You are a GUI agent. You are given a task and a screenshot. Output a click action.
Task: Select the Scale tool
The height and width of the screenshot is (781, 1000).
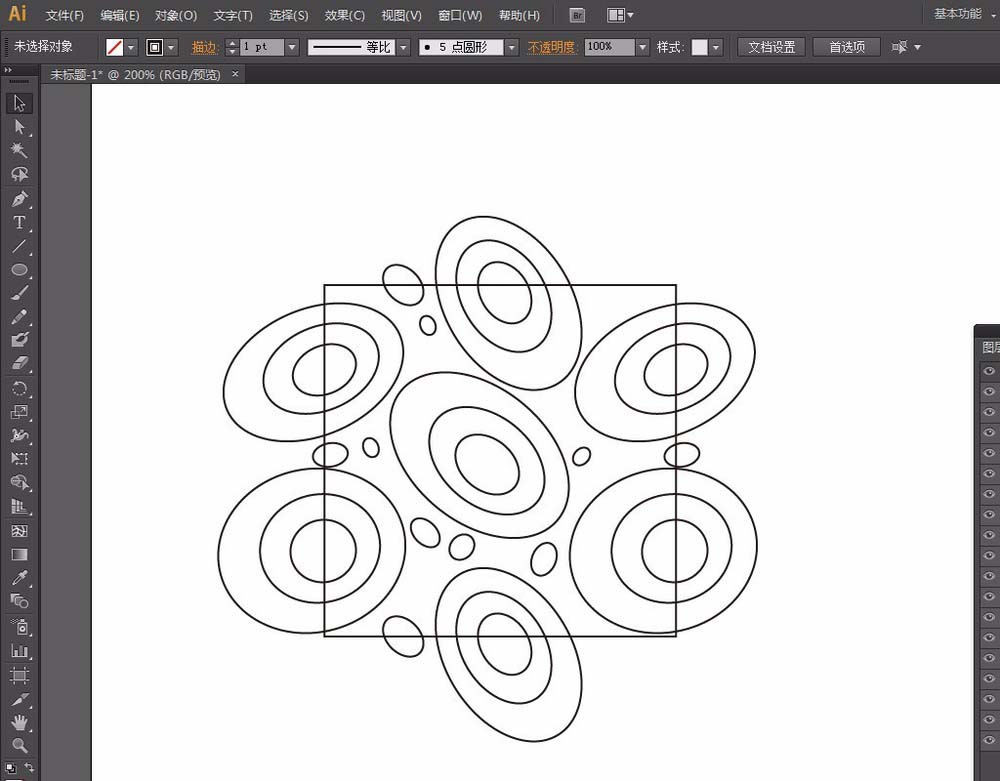pyautogui.click(x=19, y=412)
